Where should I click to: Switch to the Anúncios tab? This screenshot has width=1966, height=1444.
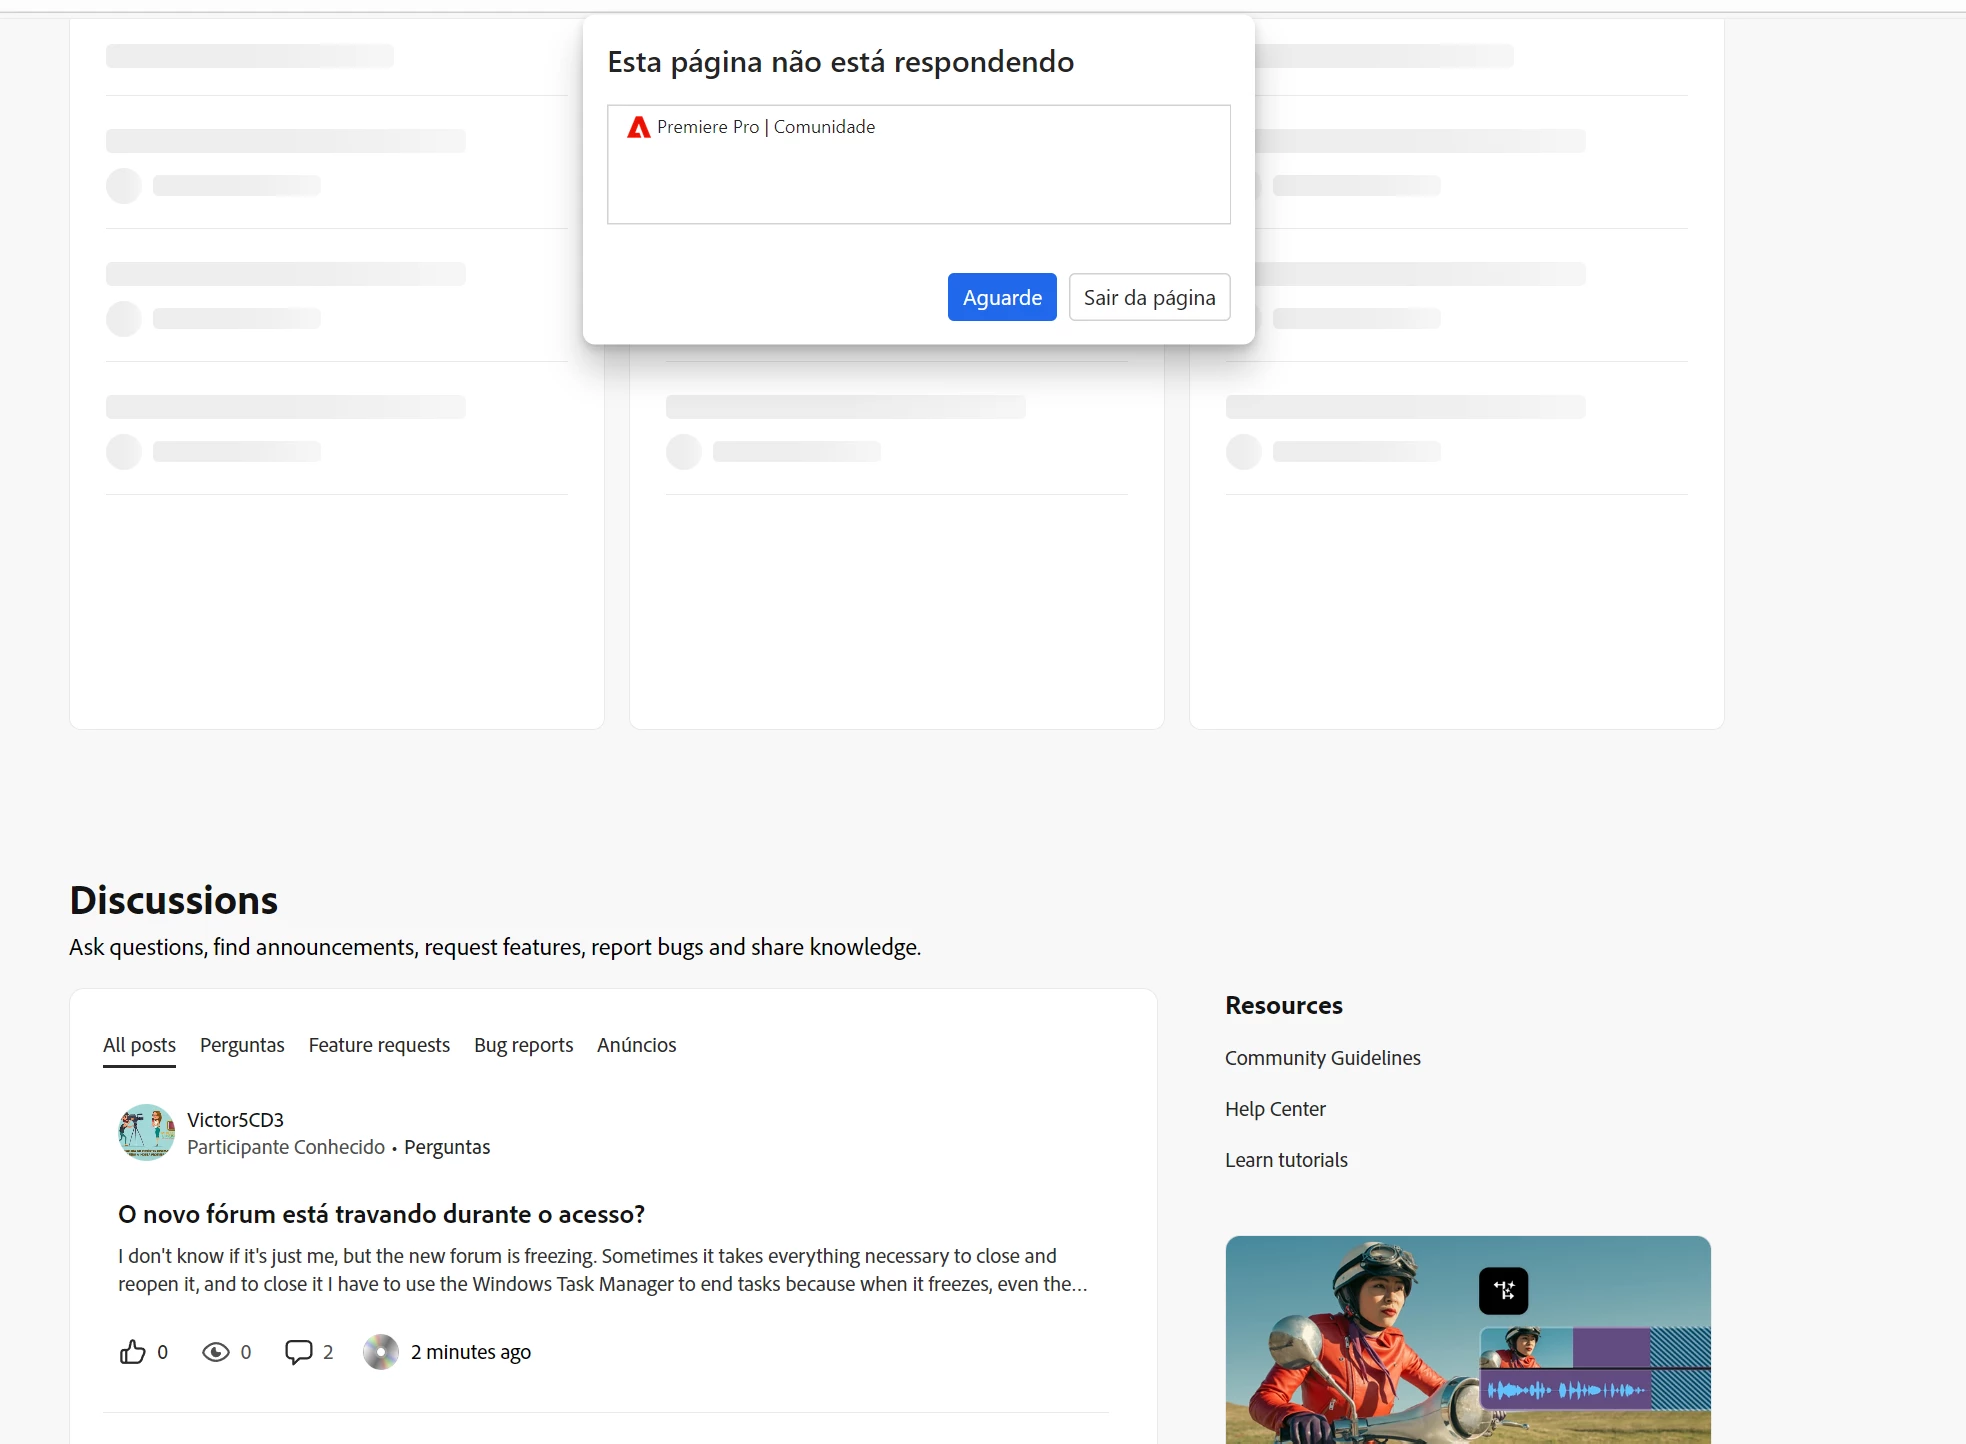[636, 1045]
